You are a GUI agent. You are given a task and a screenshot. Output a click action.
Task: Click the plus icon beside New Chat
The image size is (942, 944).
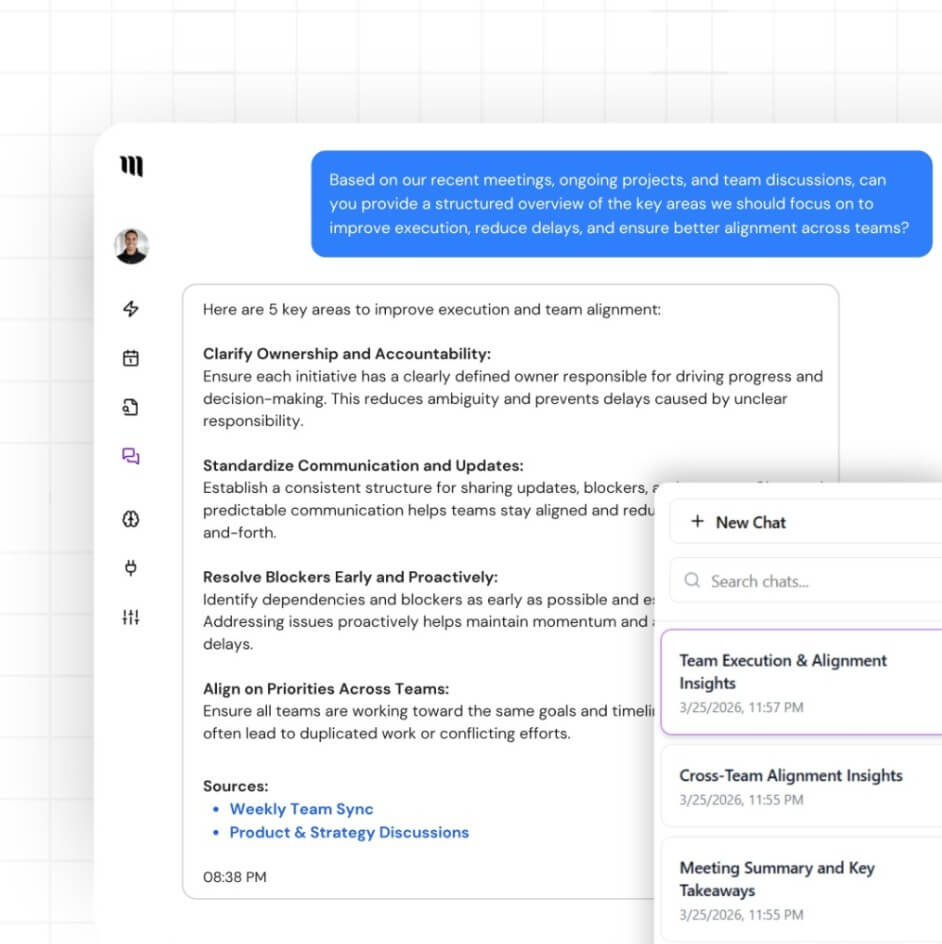(x=697, y=521)
